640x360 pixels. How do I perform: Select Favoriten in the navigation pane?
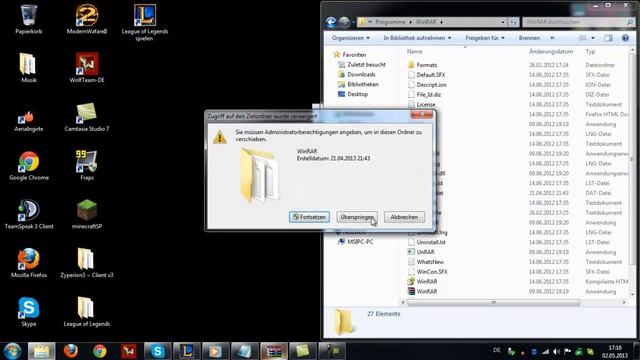[354, 55]
